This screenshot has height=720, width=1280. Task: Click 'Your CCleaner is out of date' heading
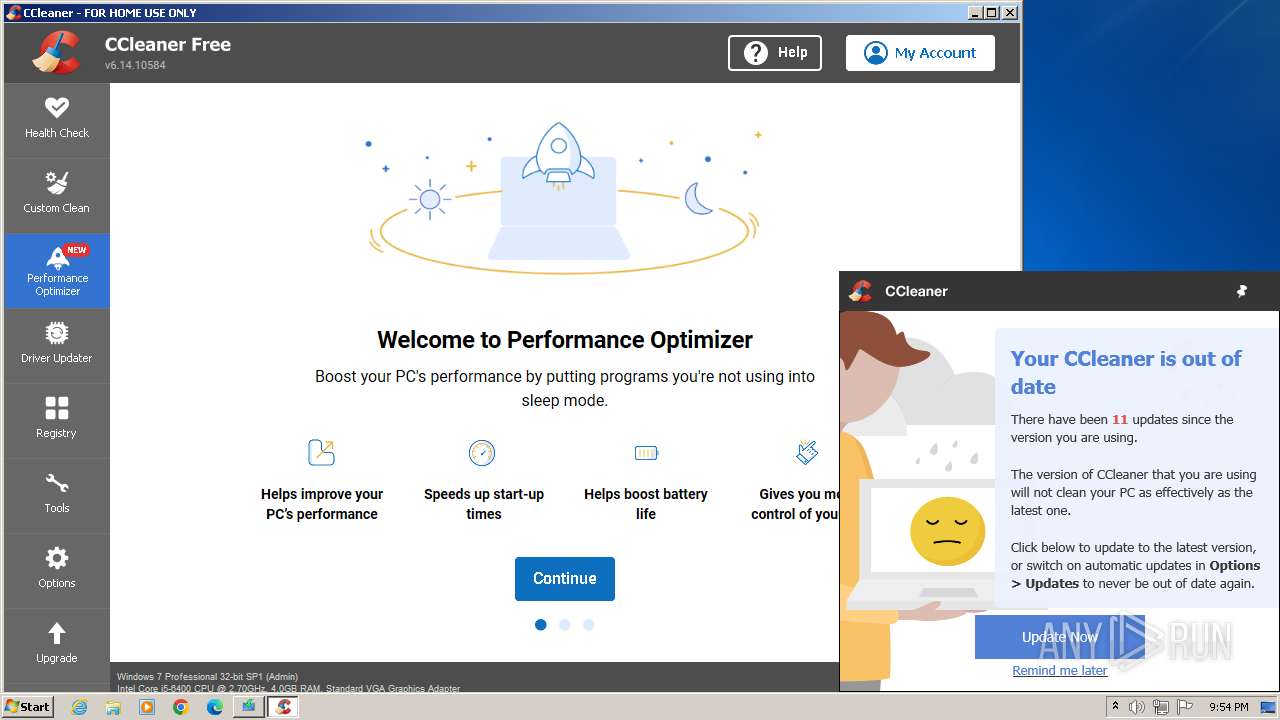click(1126, 373)
